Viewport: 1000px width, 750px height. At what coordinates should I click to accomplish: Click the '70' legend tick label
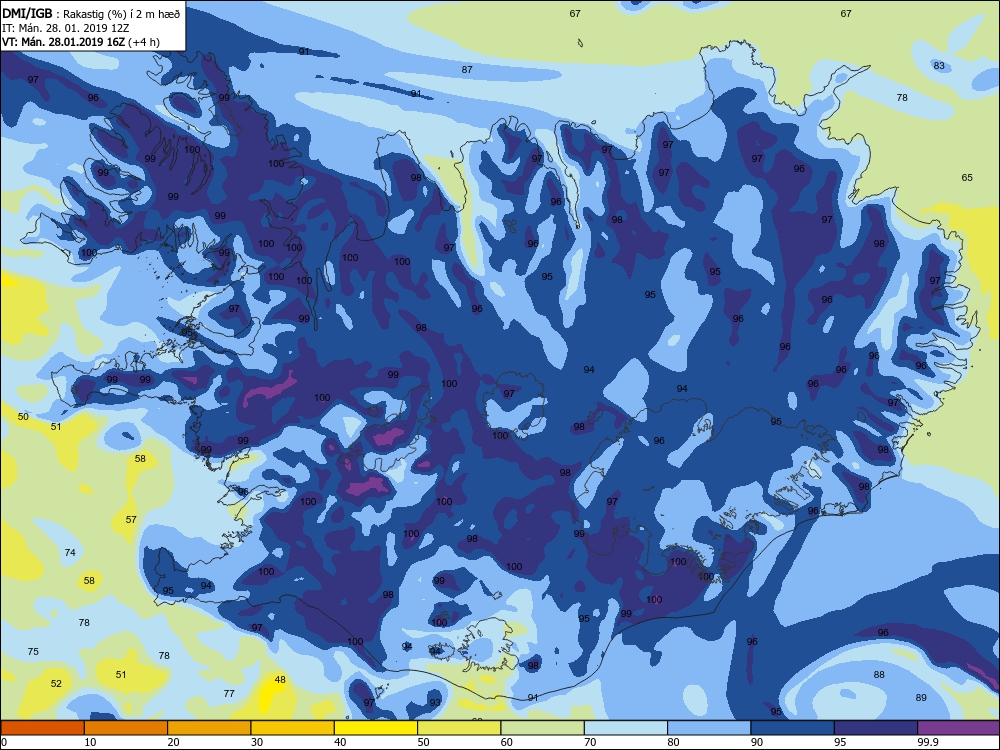tap(590, 742)
